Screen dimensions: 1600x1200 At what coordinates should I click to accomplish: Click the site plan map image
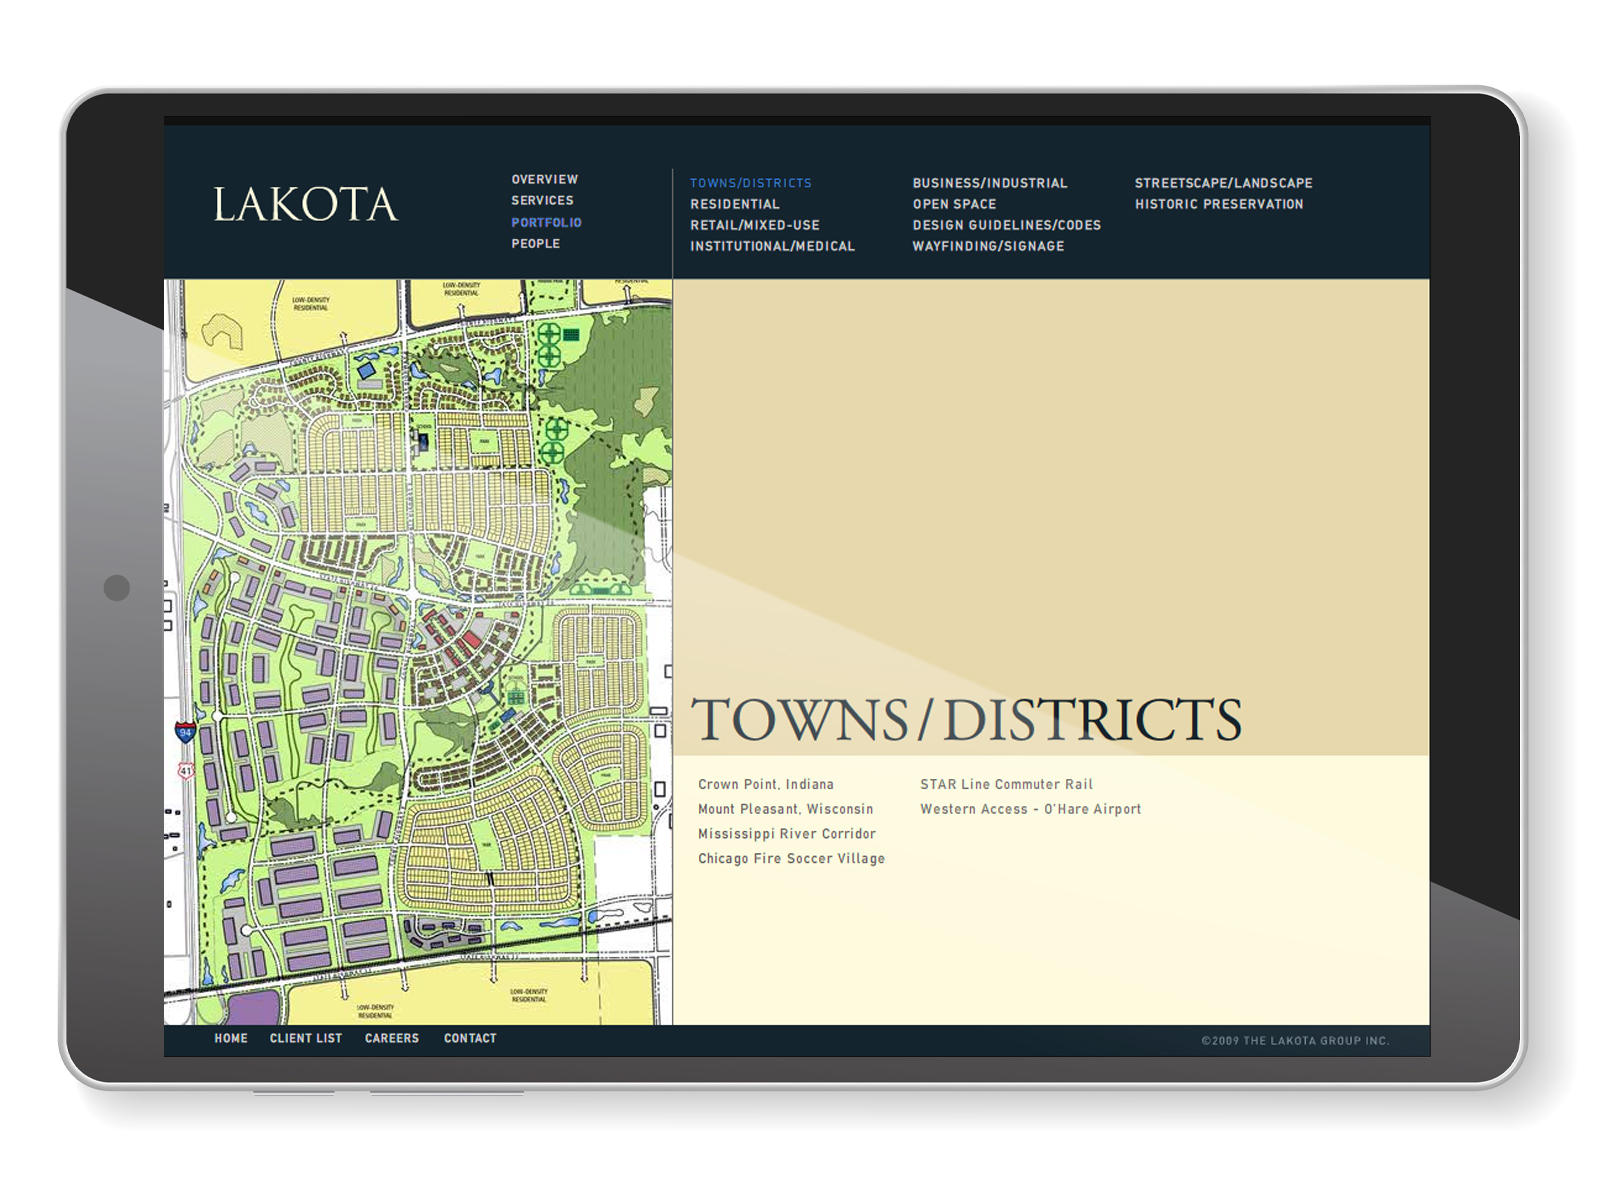[418, 652]
